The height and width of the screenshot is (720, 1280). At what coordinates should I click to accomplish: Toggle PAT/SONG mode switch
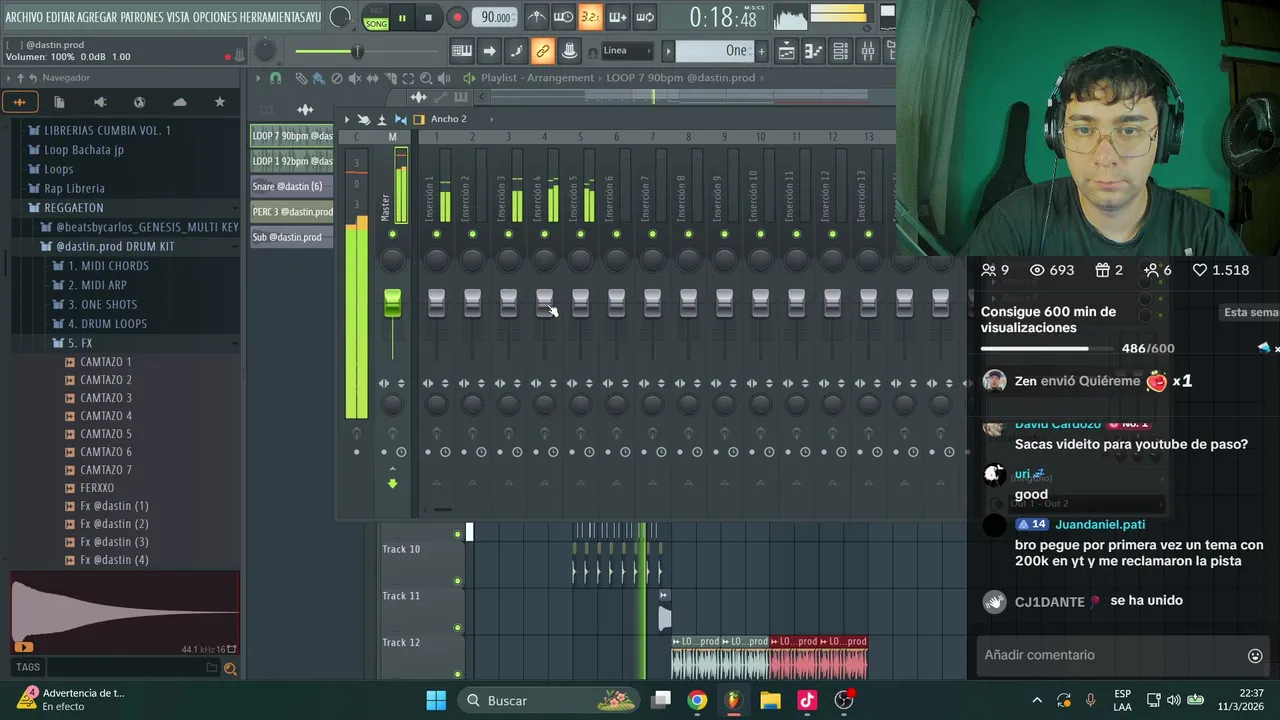pos(376,17)
